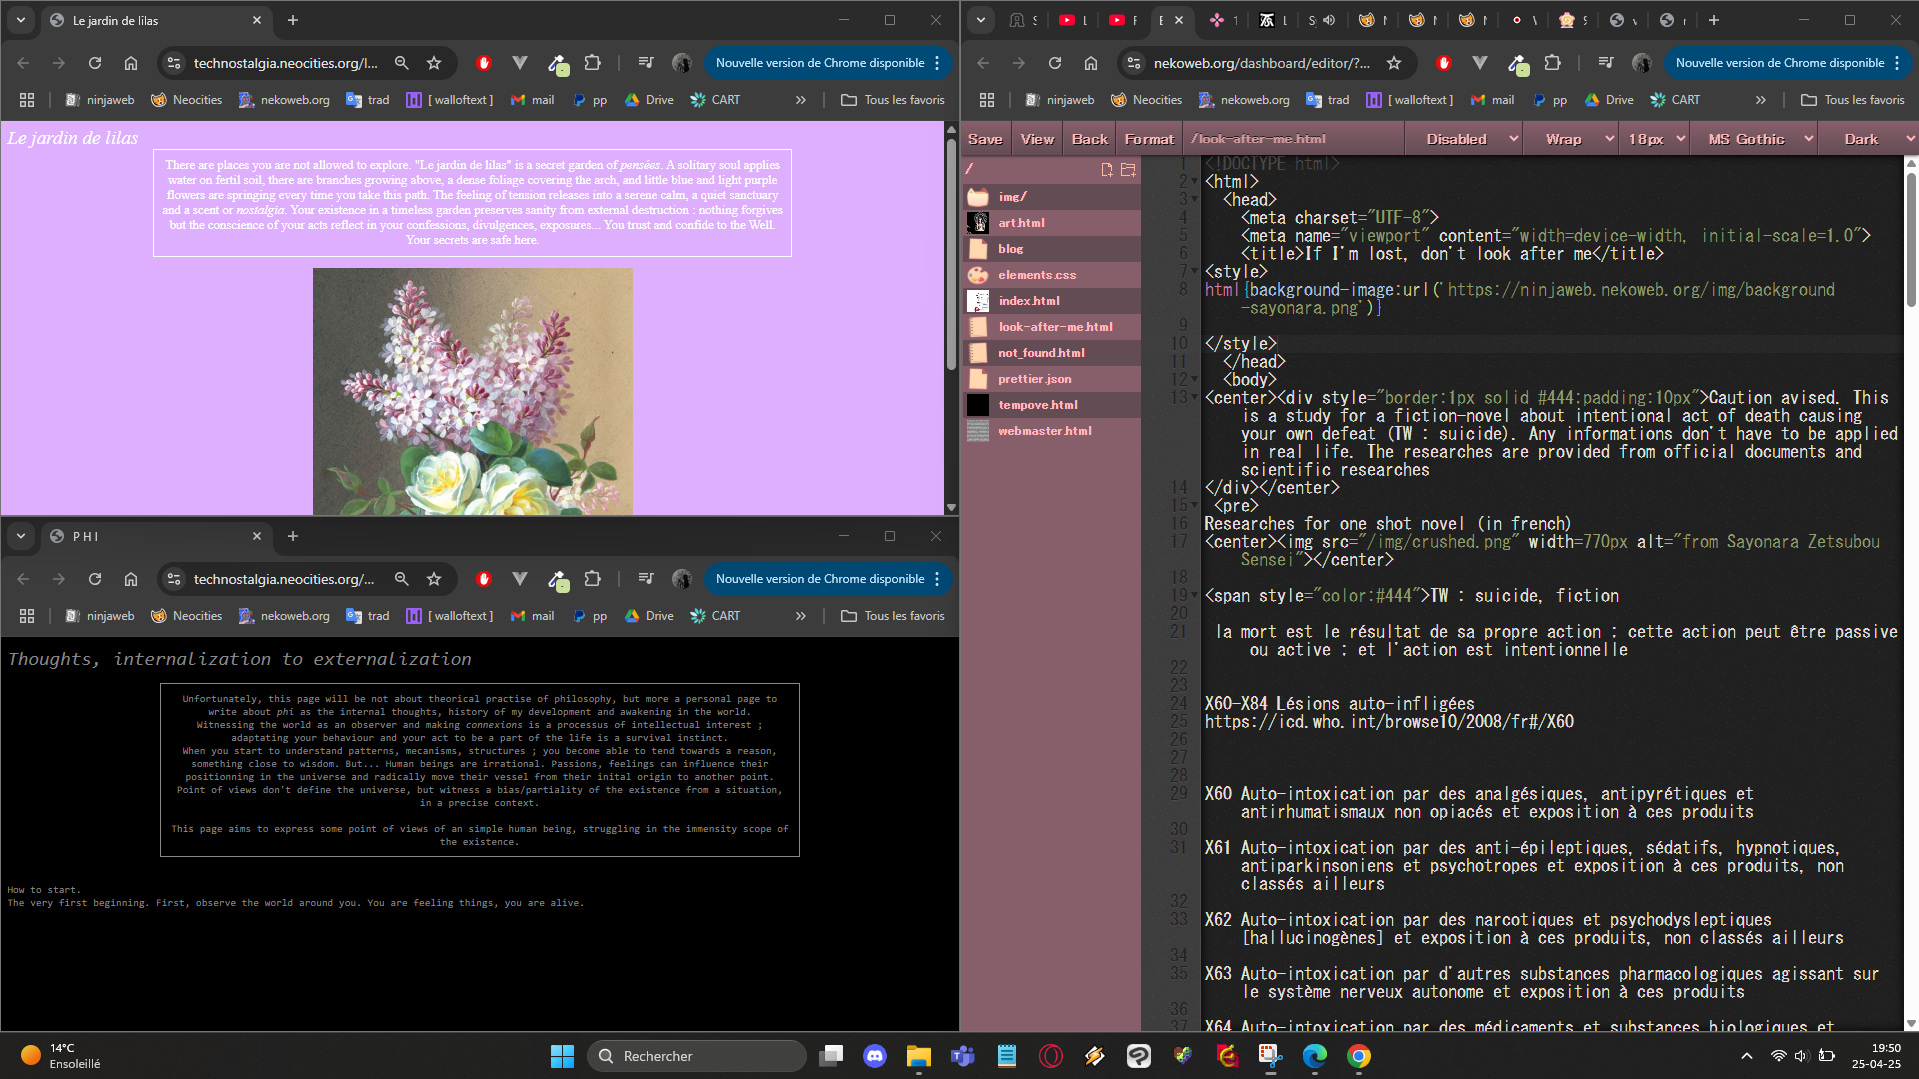The width and height of the screenshot is (1919, 1079).
Task: Open the ninjaweb bookmark in the Nekoweb window
Action: 1059,100
